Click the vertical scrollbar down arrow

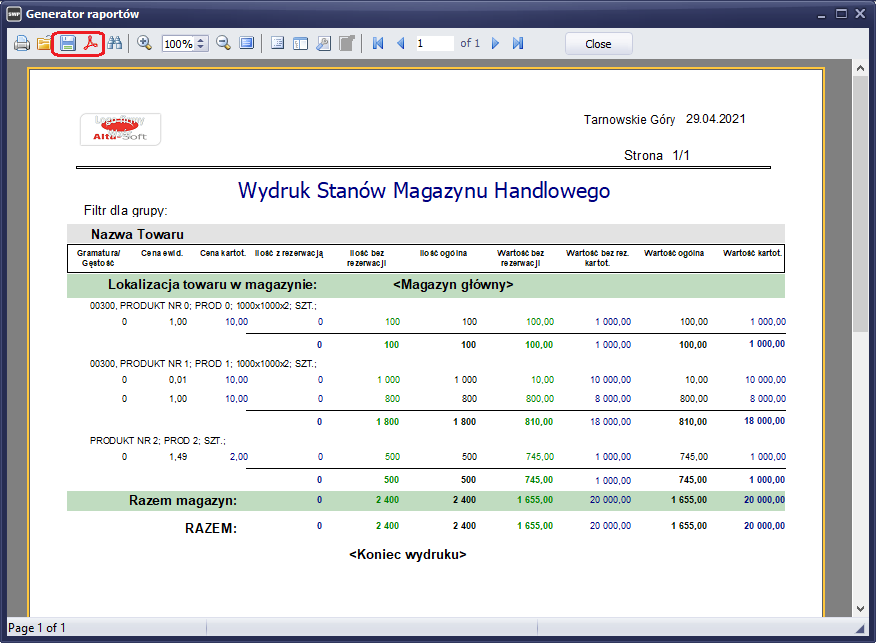tap(859, 608)
